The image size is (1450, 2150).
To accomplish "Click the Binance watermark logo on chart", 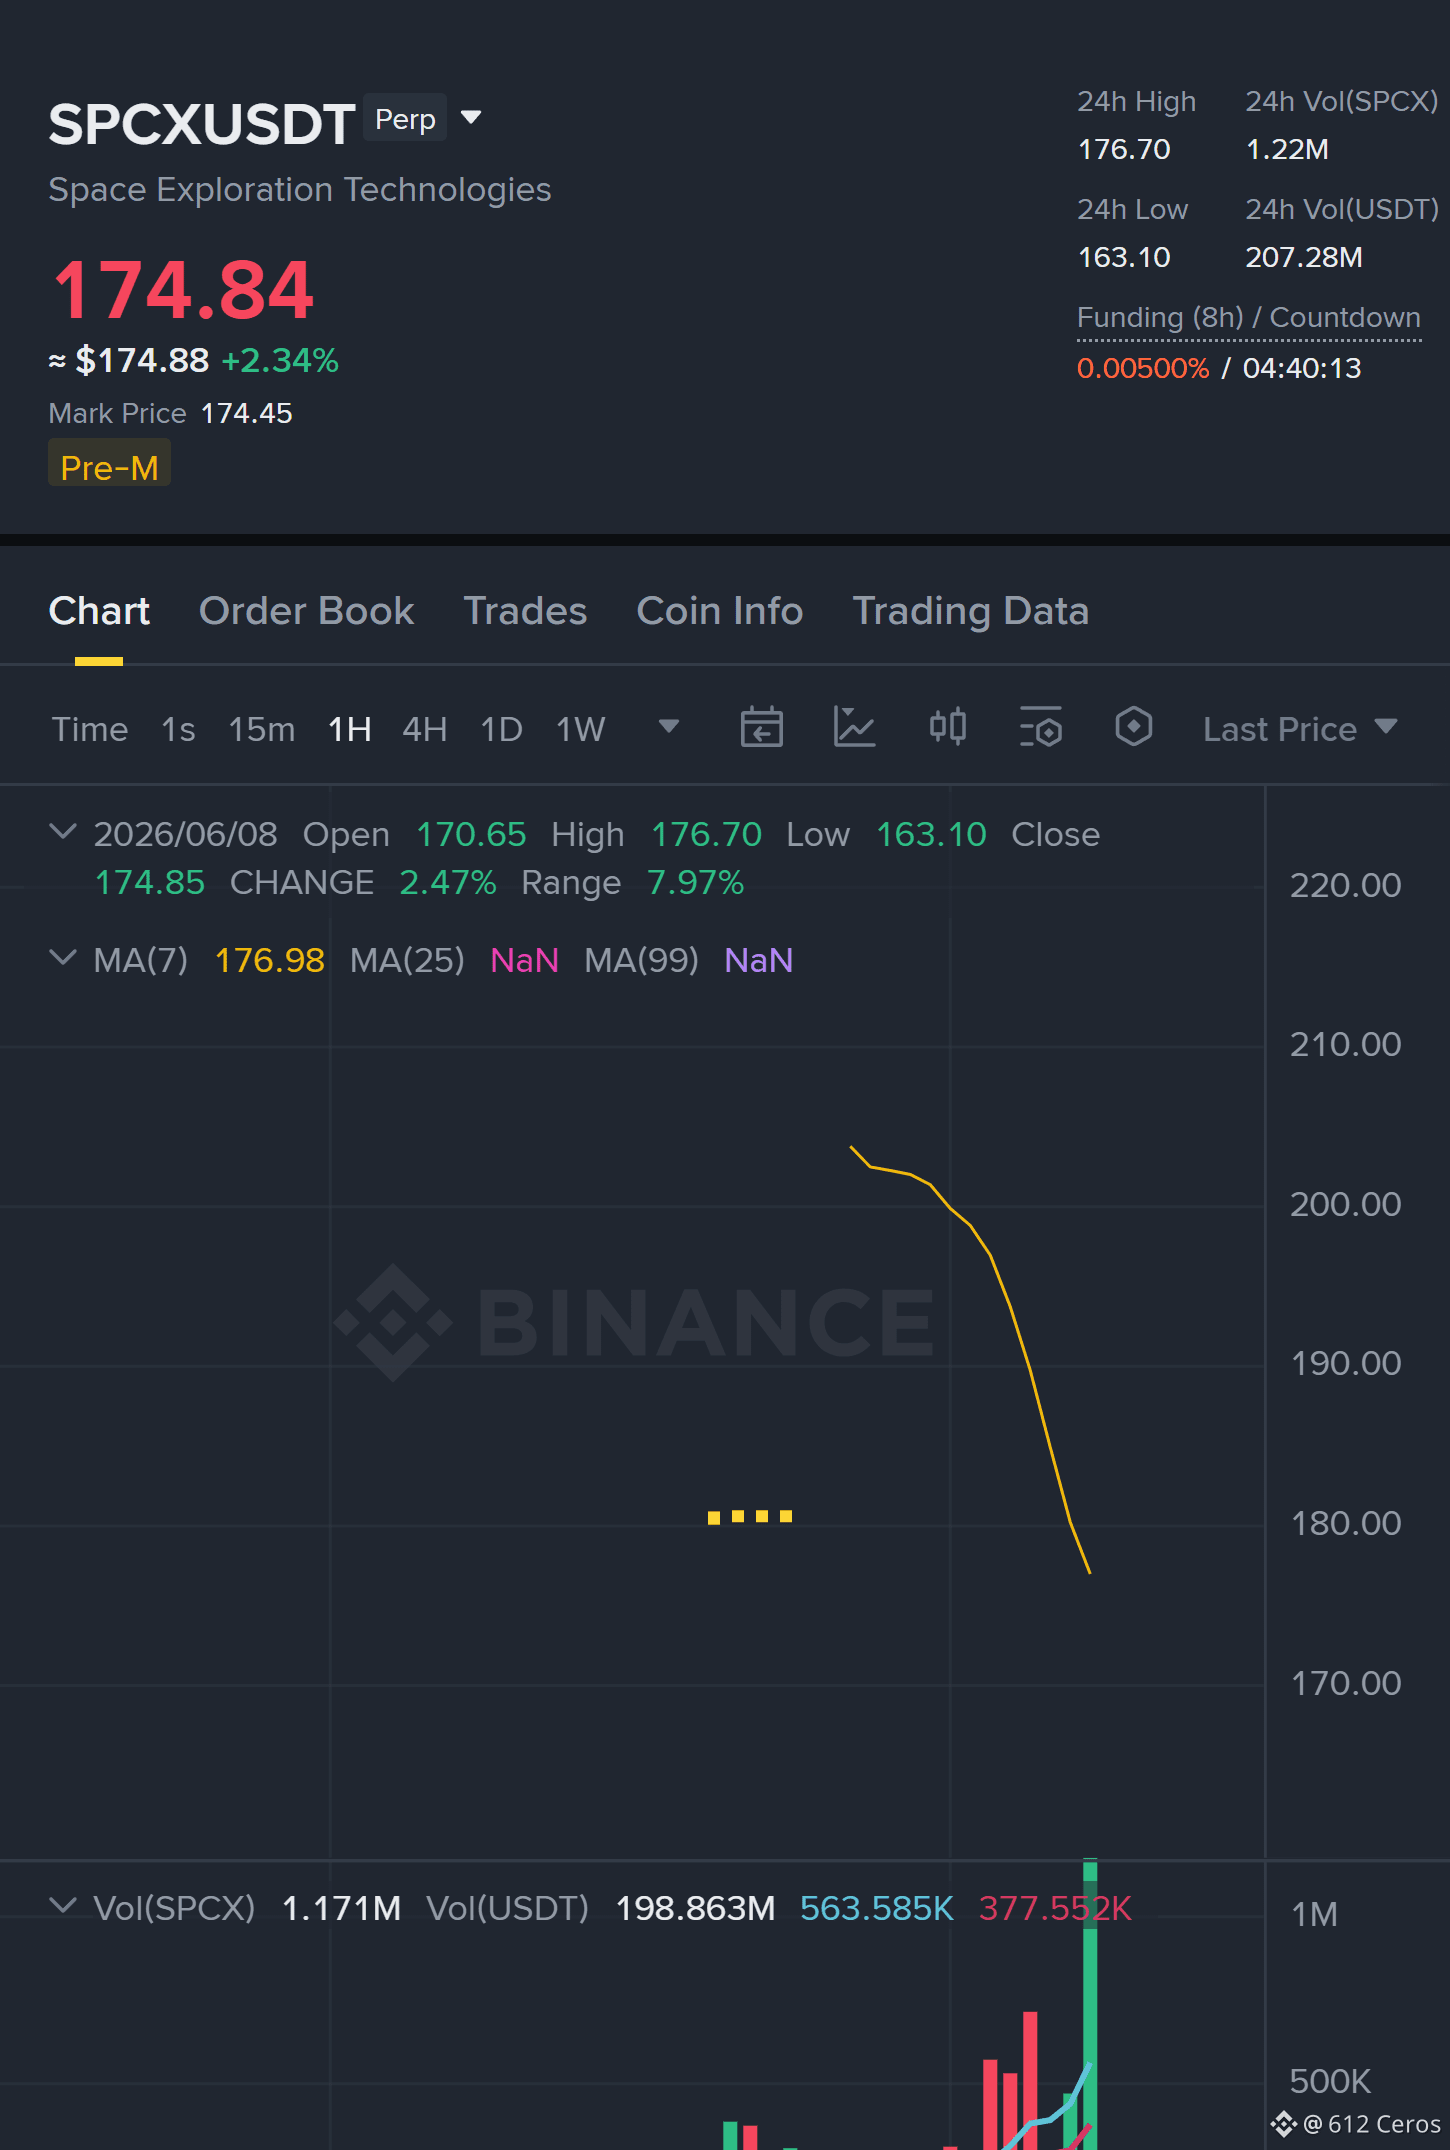I will 635,1322.
